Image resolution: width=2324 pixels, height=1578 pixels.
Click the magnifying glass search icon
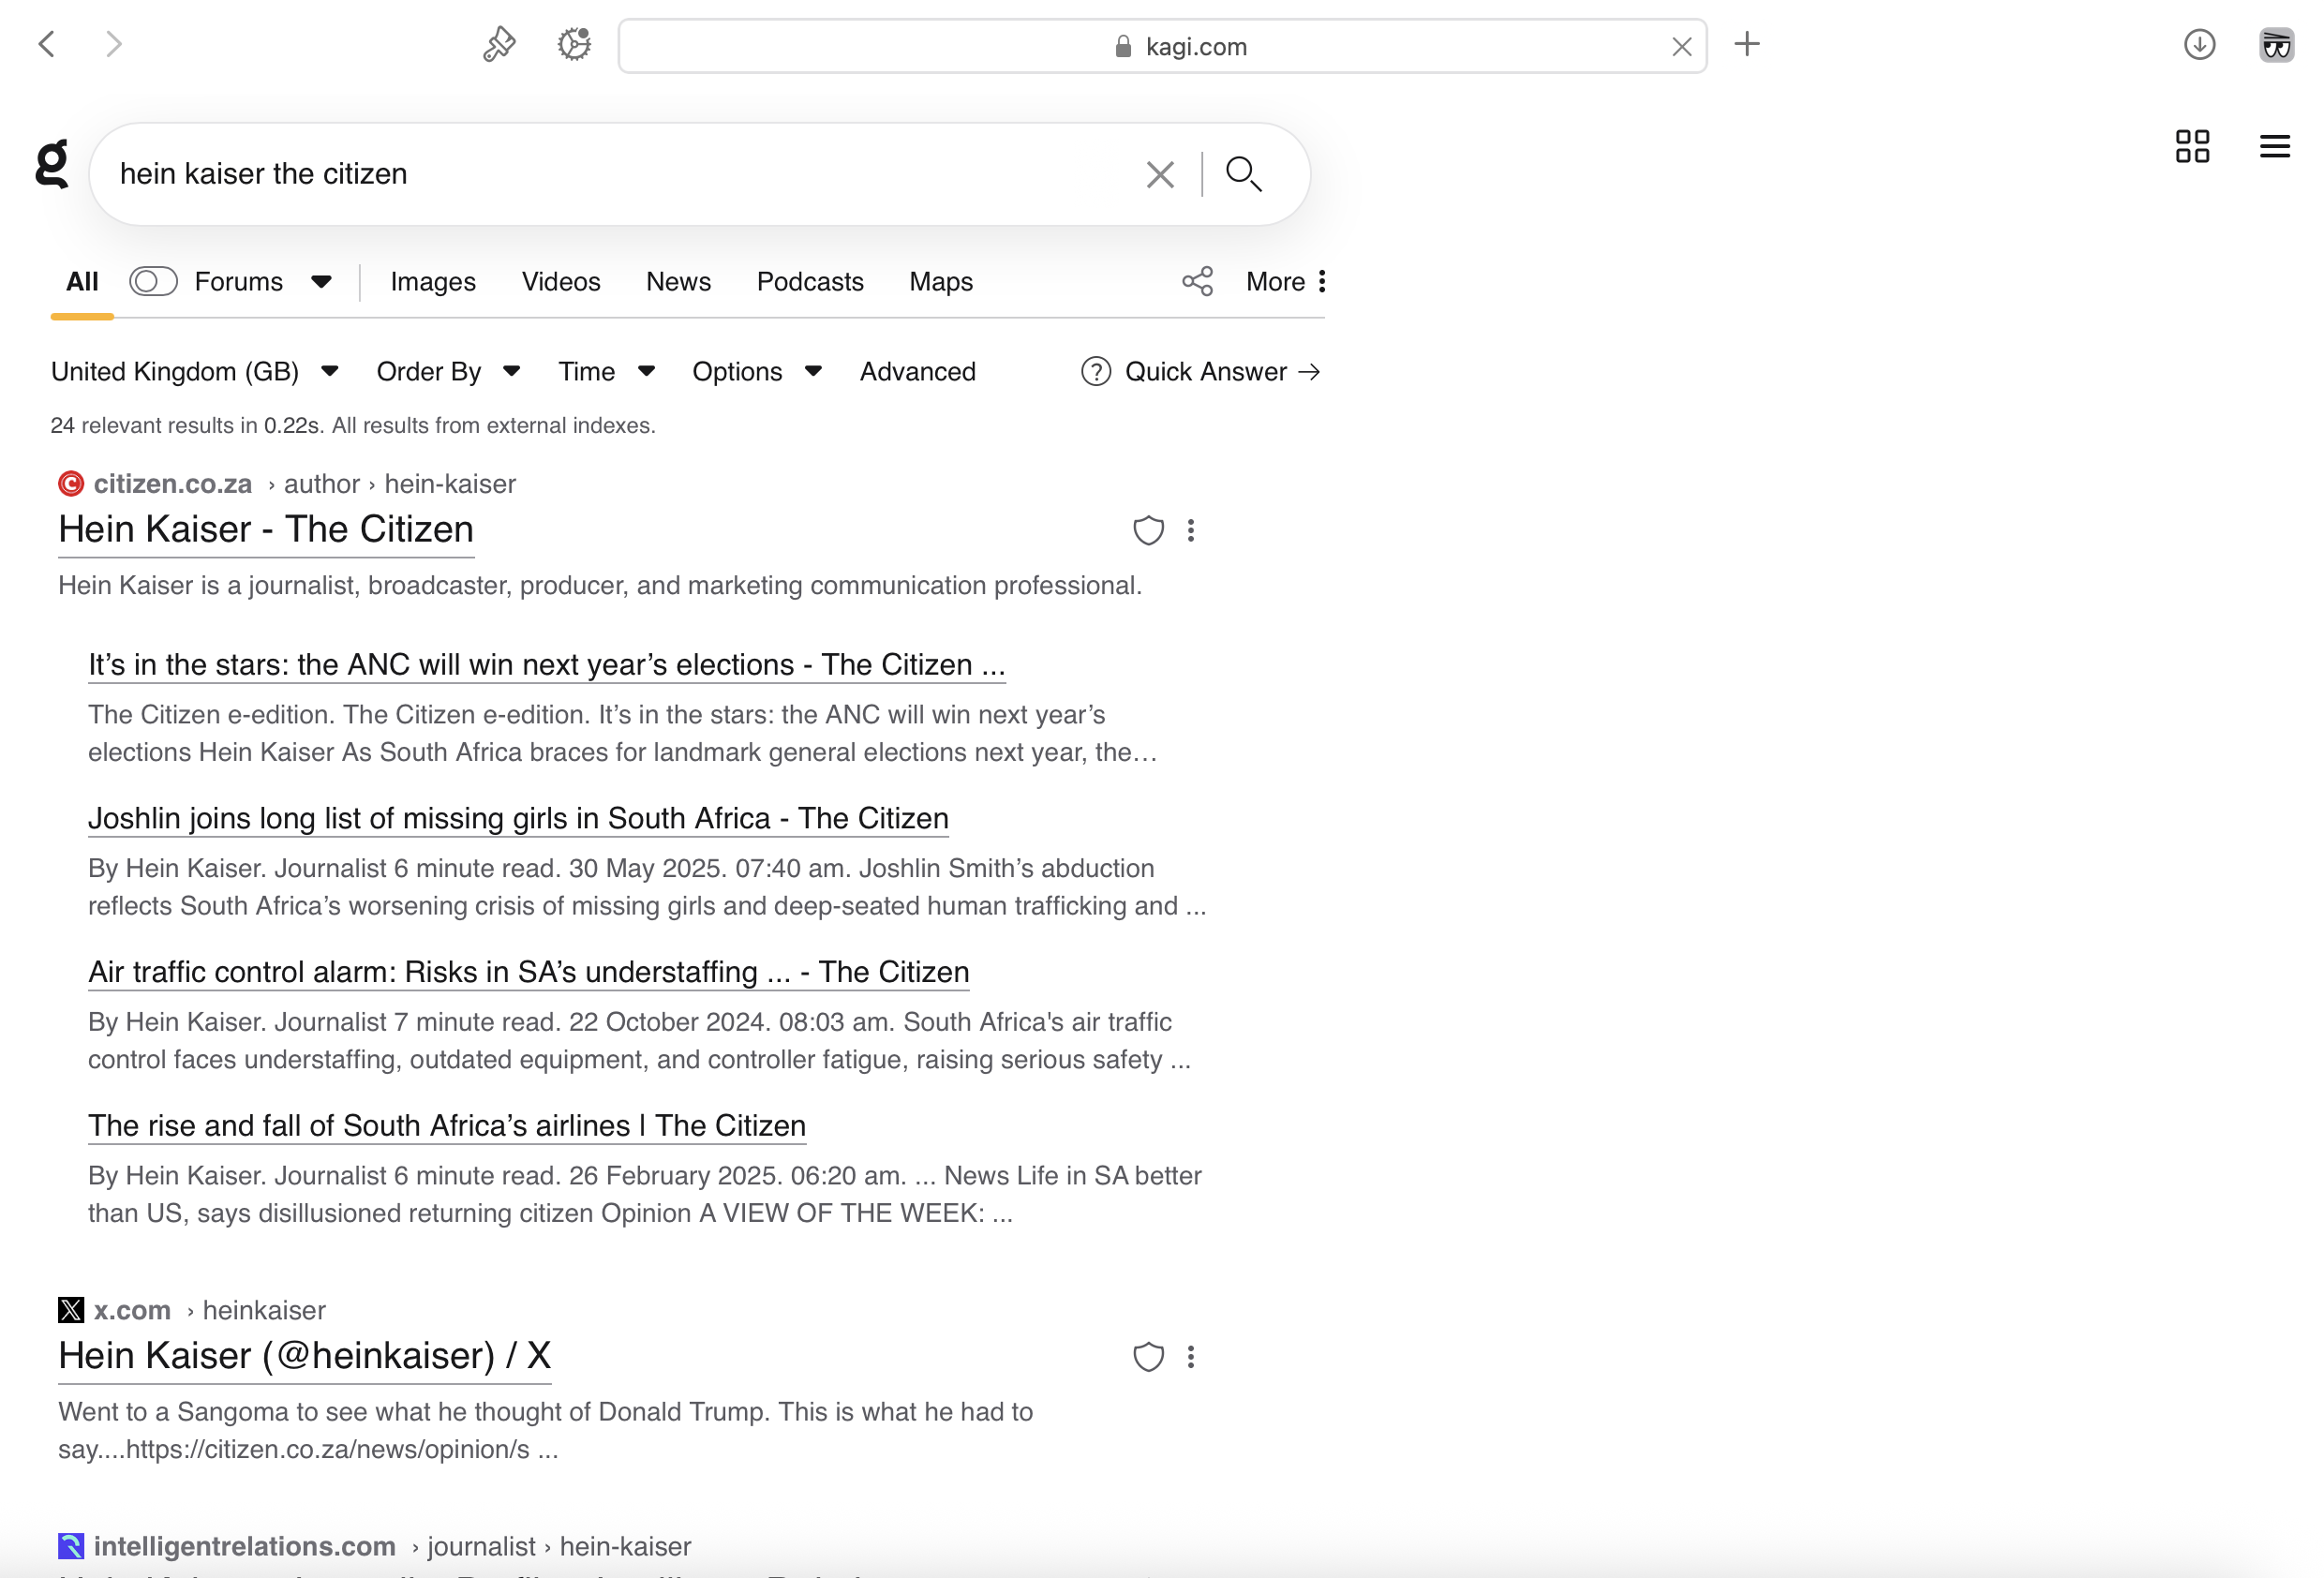click(x=1243, y=174)
